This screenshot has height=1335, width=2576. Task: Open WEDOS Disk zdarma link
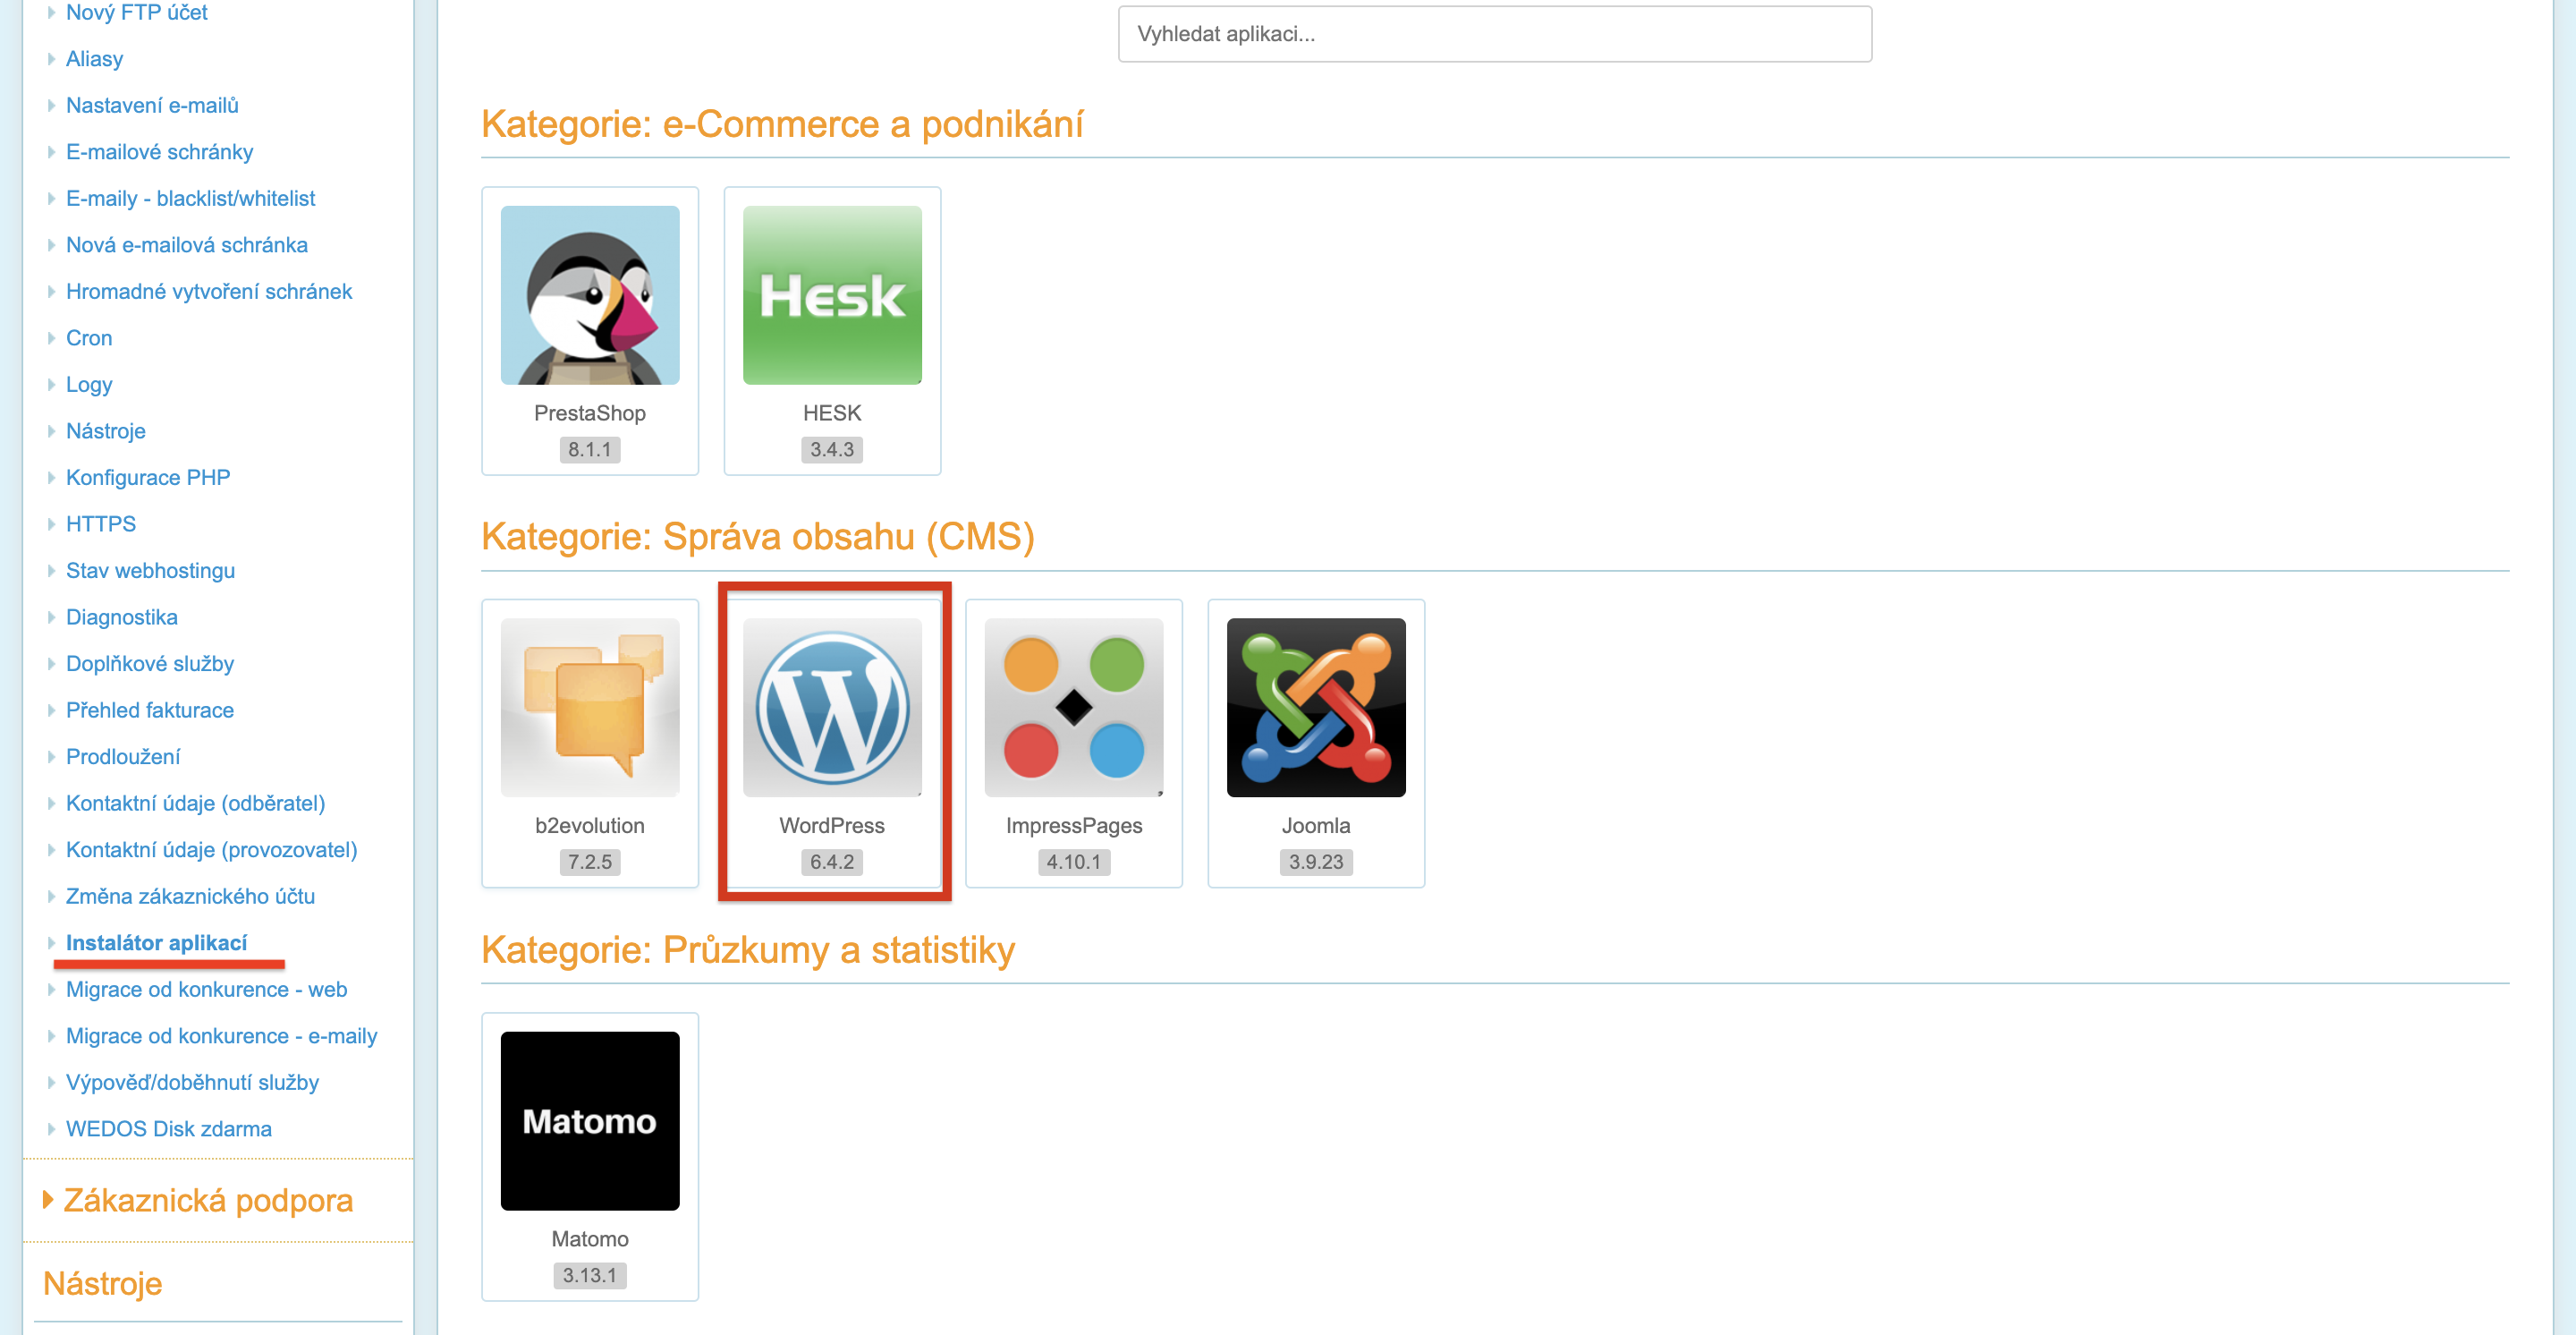click(169, 1129)
